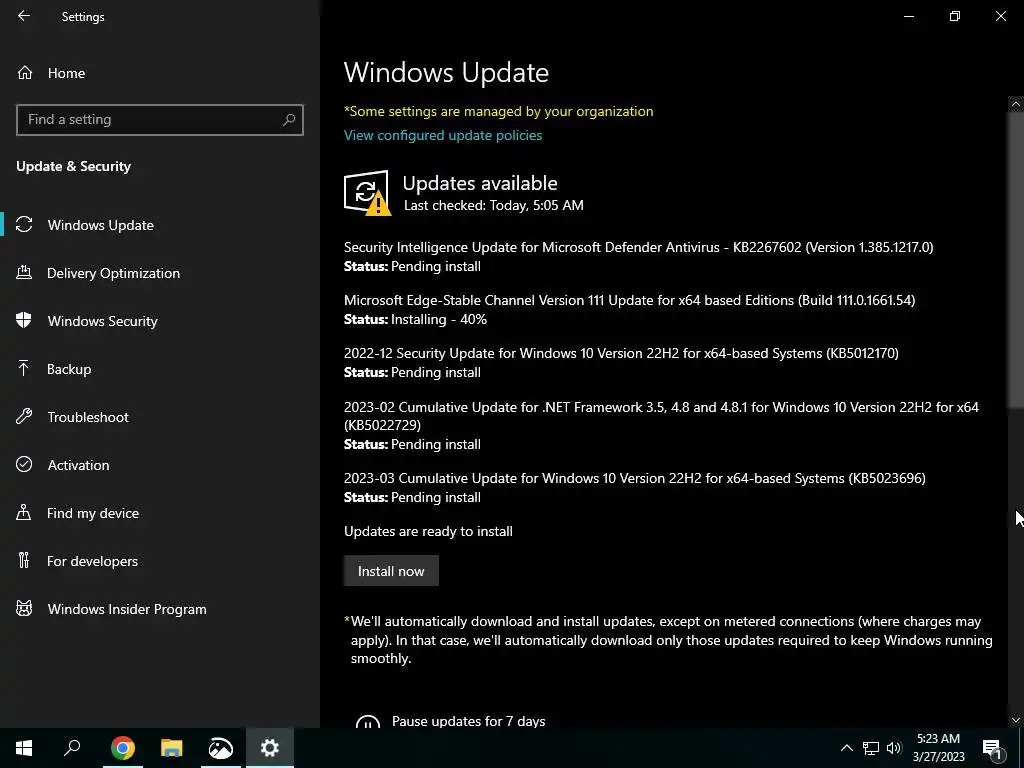Open File Explorer from the taskbar
Screen dimensions: 1024x768
click(171, 748)
